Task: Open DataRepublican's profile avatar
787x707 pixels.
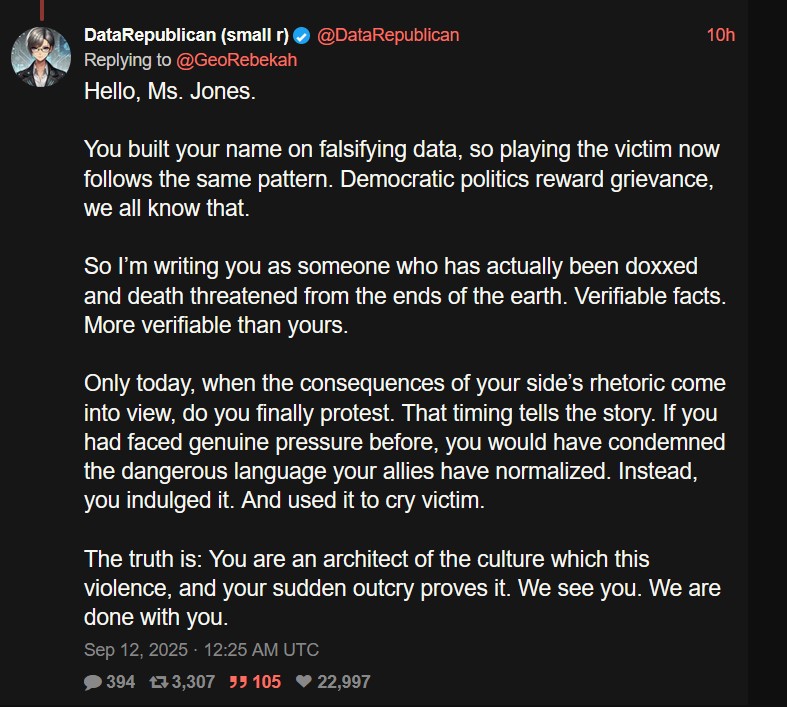Action: [40, 57]
